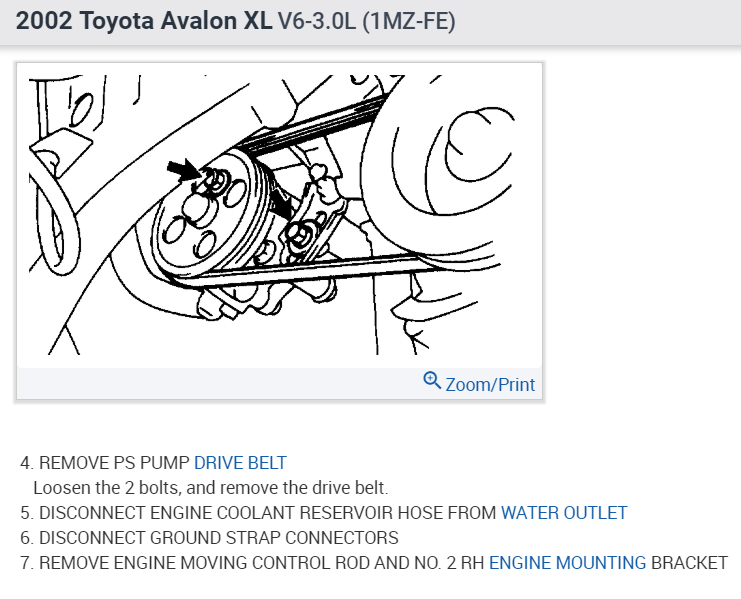Image resolution: width=741 pixels, height=599 pixels.
Task: Open the WATER OUTLET link
Action: [564, 513]
